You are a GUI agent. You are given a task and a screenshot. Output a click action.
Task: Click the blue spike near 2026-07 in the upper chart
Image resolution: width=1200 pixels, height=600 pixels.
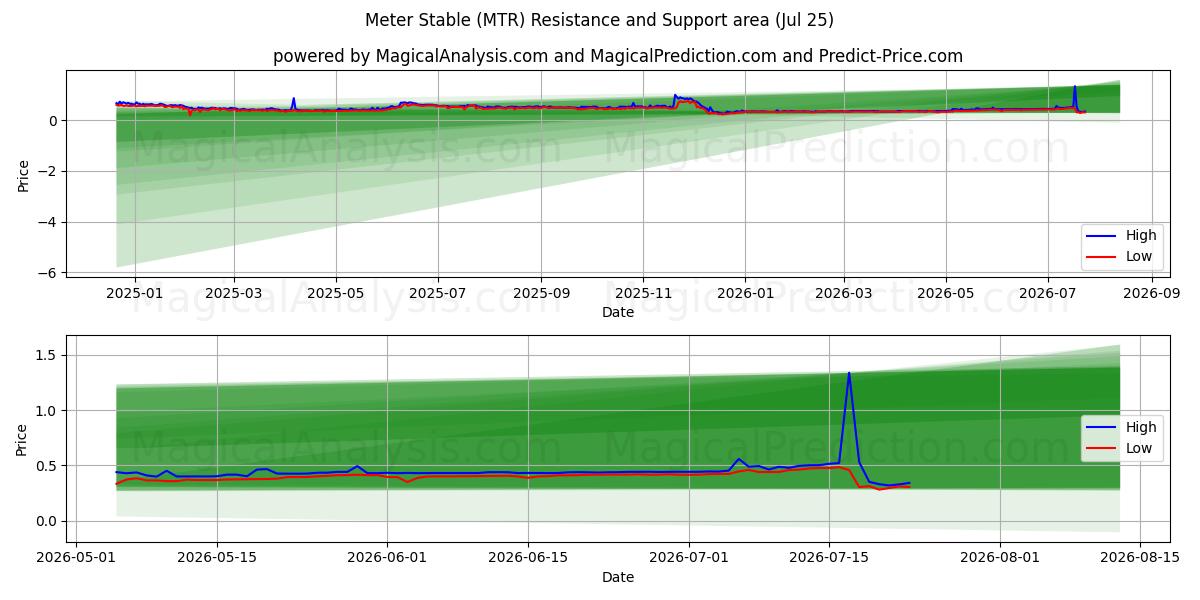(x=1075, y=87)
